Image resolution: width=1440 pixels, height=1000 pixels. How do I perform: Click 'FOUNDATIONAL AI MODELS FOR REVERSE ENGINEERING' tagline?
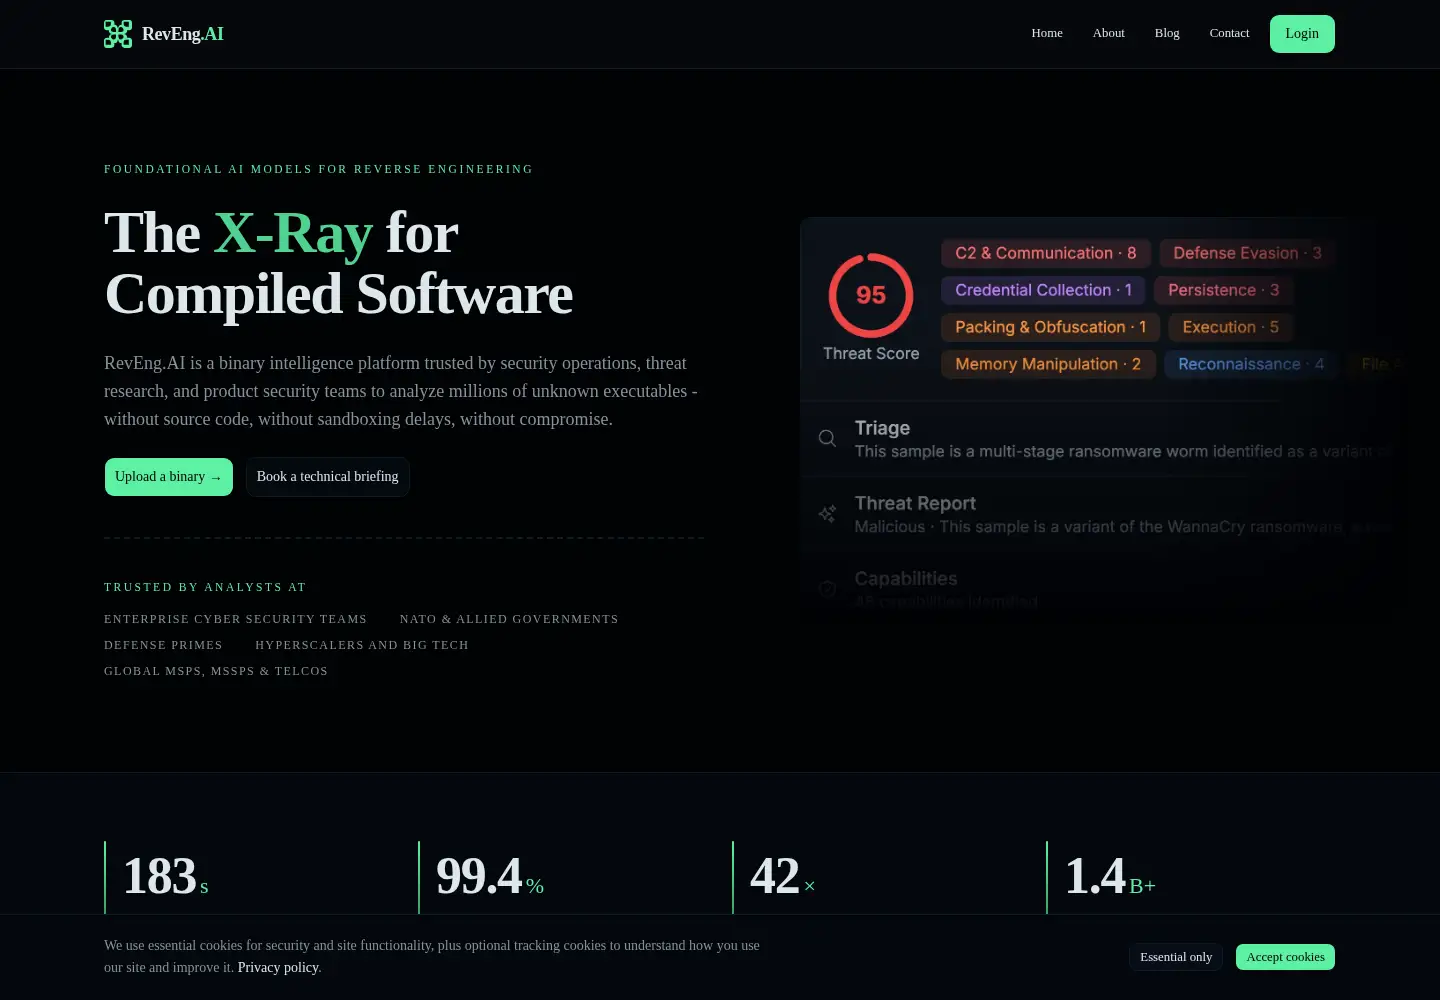tap(318, 169)
